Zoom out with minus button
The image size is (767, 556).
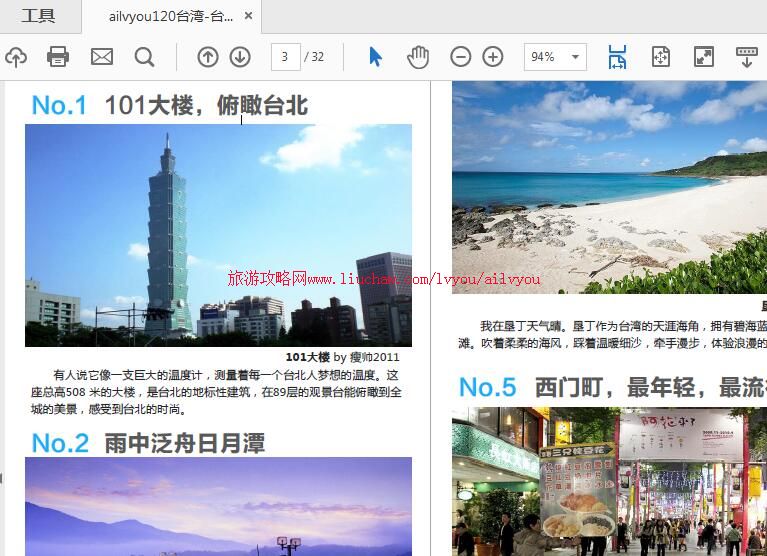pyautogui.click(x=460, y=57)
